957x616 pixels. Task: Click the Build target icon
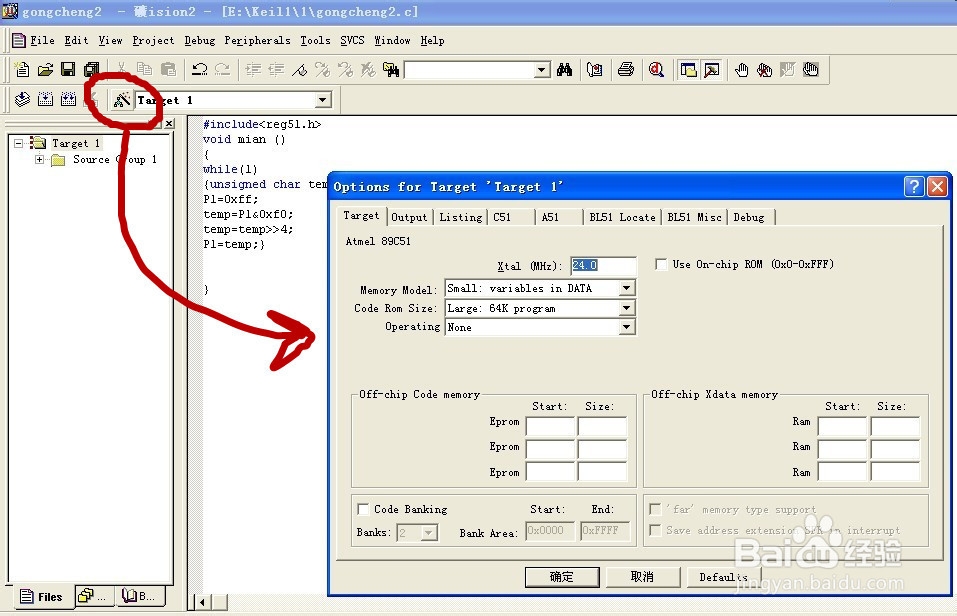[45, 100]
